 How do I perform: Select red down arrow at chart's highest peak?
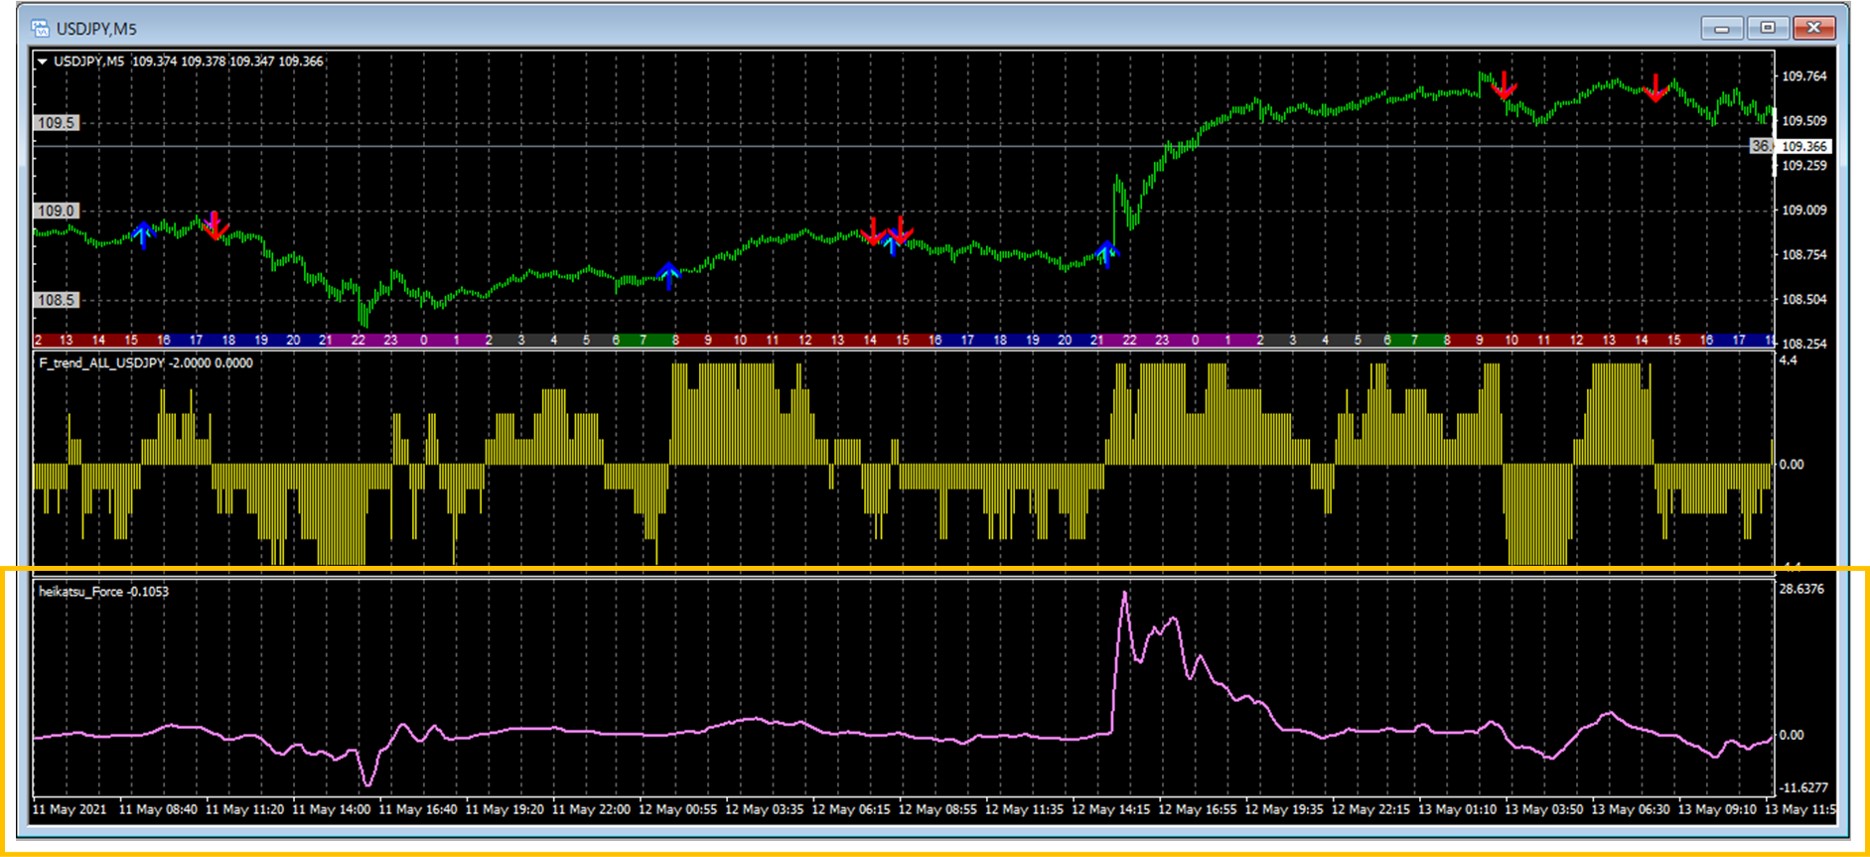pyautogui.click(x=1503, y=86)
